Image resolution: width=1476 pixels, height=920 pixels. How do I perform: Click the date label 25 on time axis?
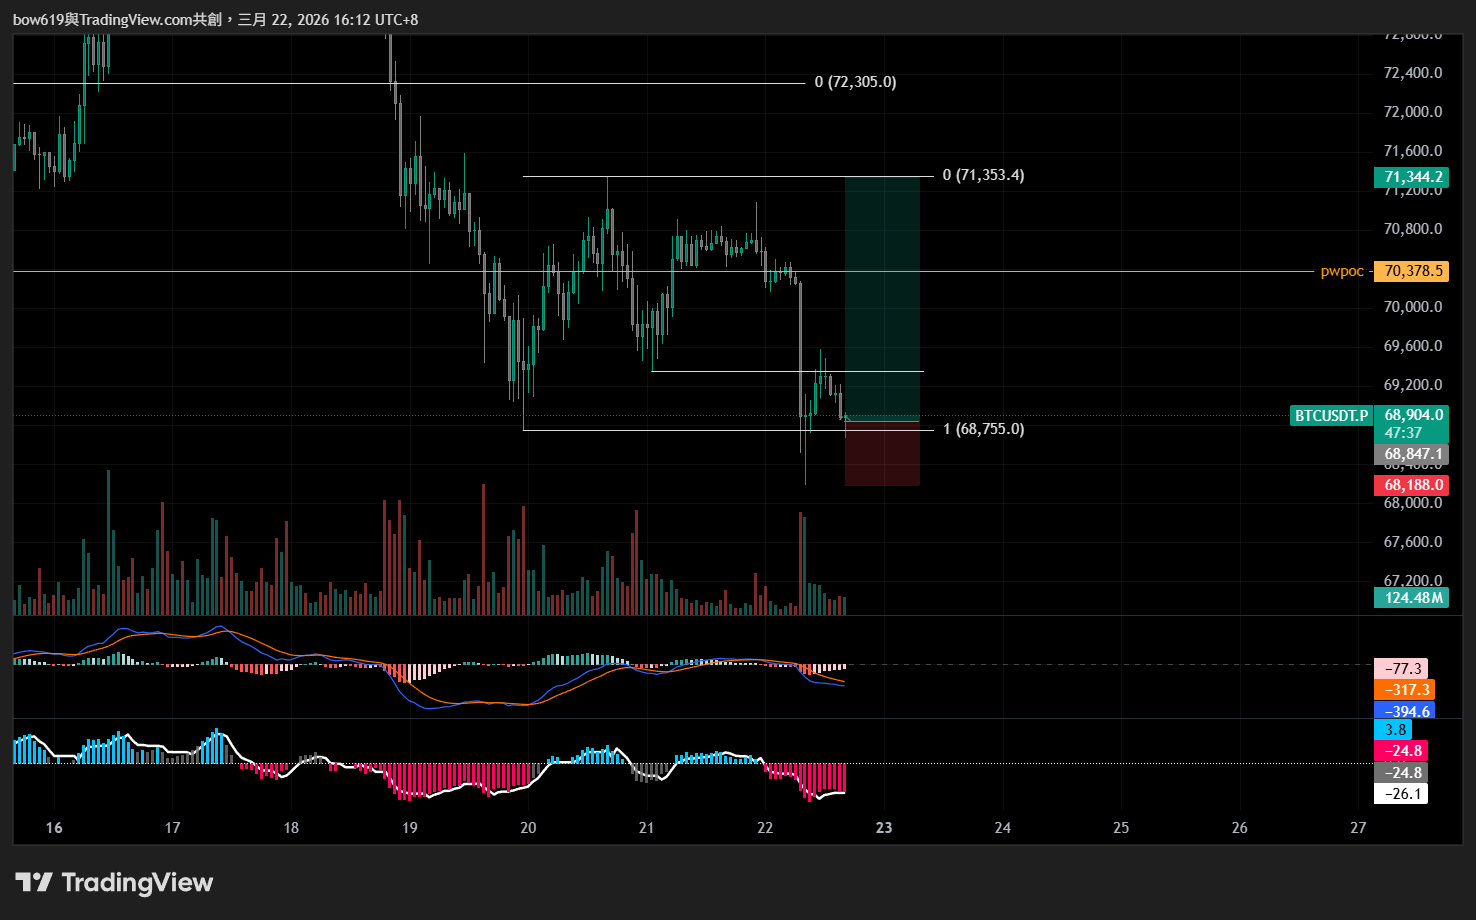click(x=1121, y=828)
